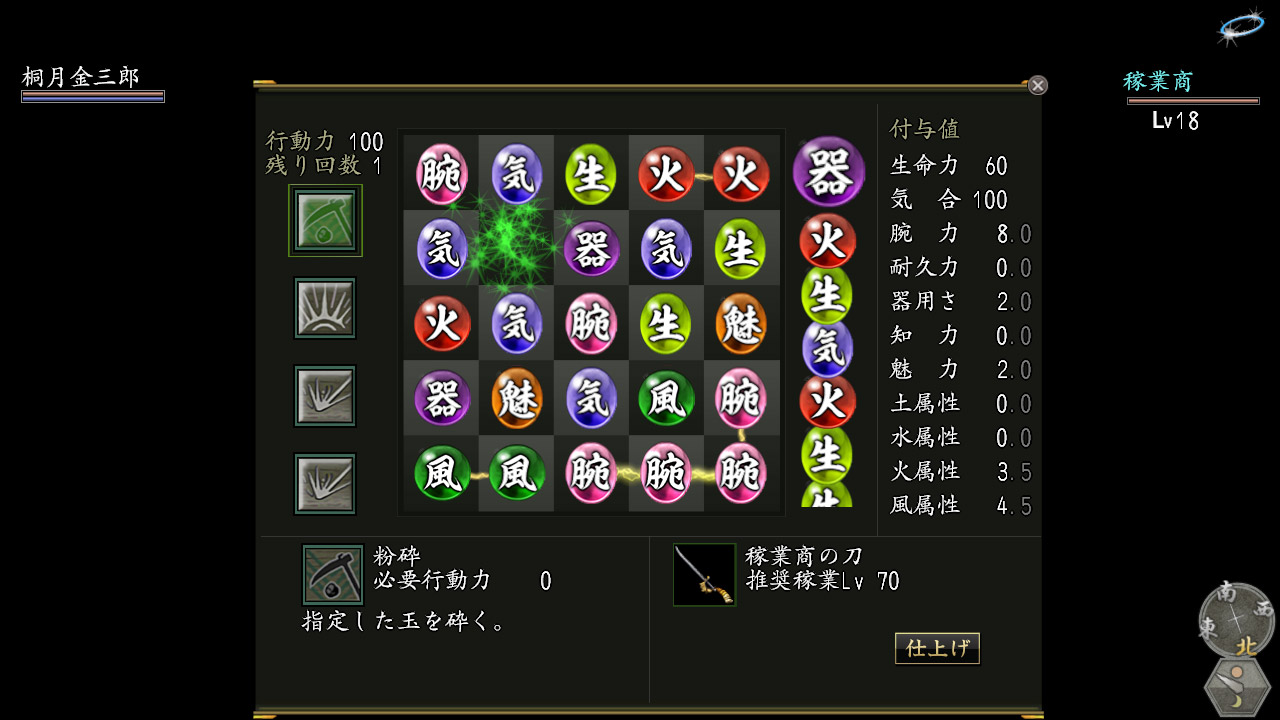
Task: Click the 仕上げ finish button
Action: (937, 648)
